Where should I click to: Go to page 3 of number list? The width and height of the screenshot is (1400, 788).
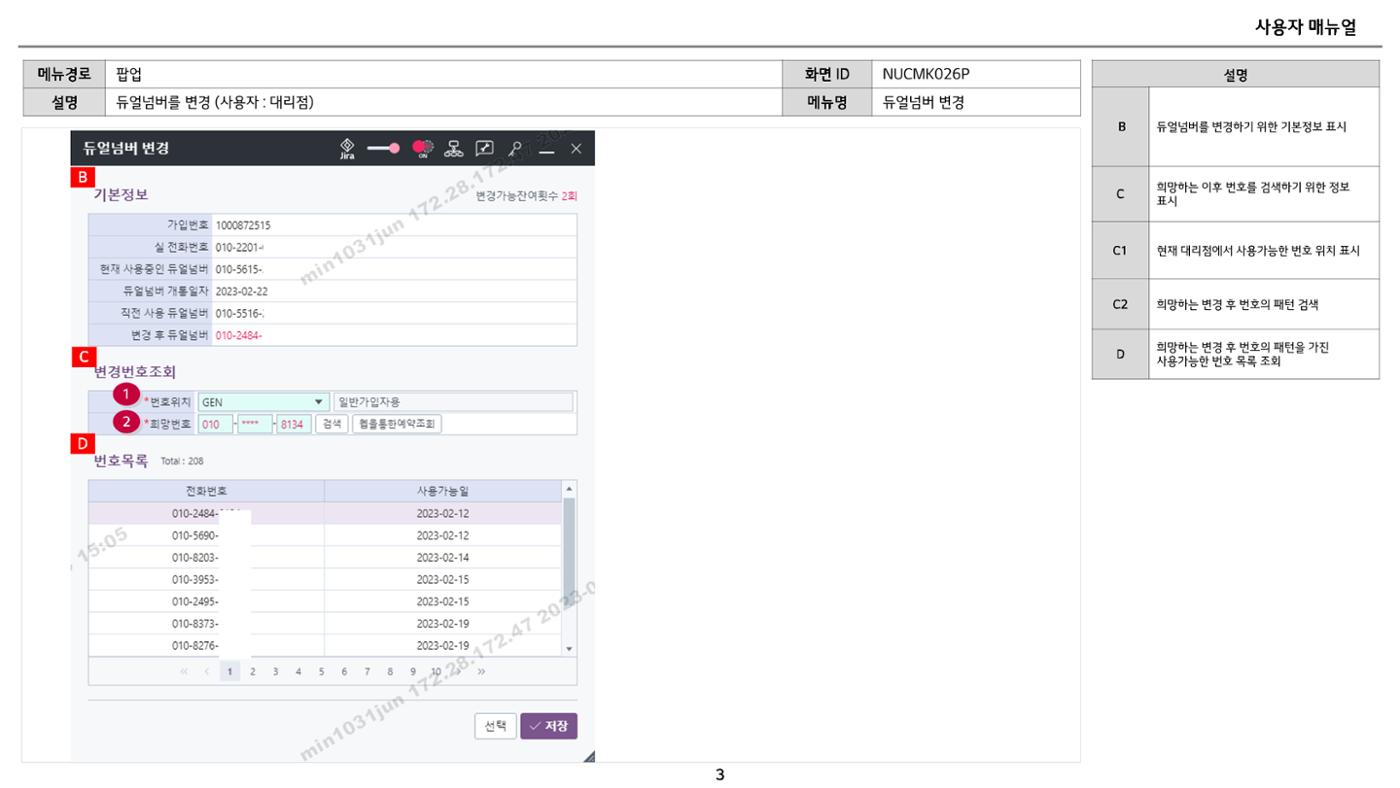click(x=275, y=671)
